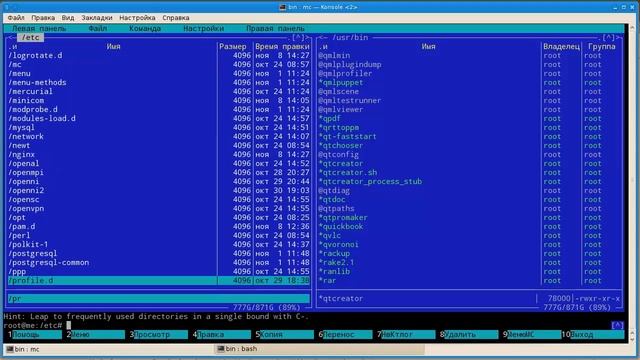Screen dimensions: 640x360
Task: Select *qt-faststart file
Action: tap(347, 136)
